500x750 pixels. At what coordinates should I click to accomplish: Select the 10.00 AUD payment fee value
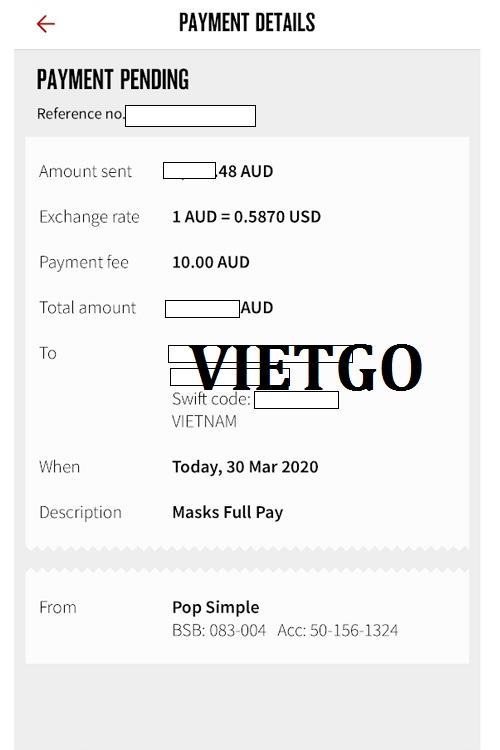(x=211, y=262)
